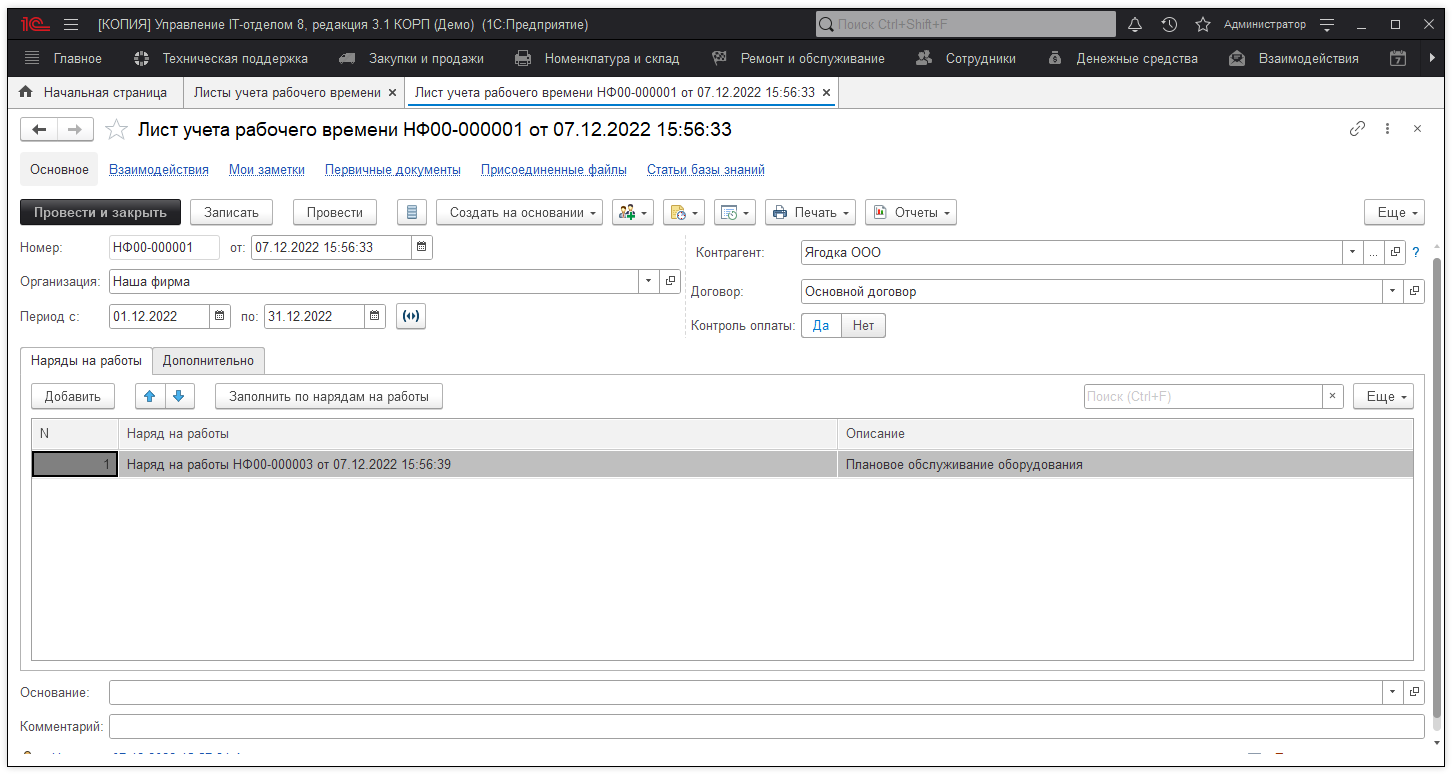Click the document movements report icon
Screen dimensions: 1452x774
point(412,212)
